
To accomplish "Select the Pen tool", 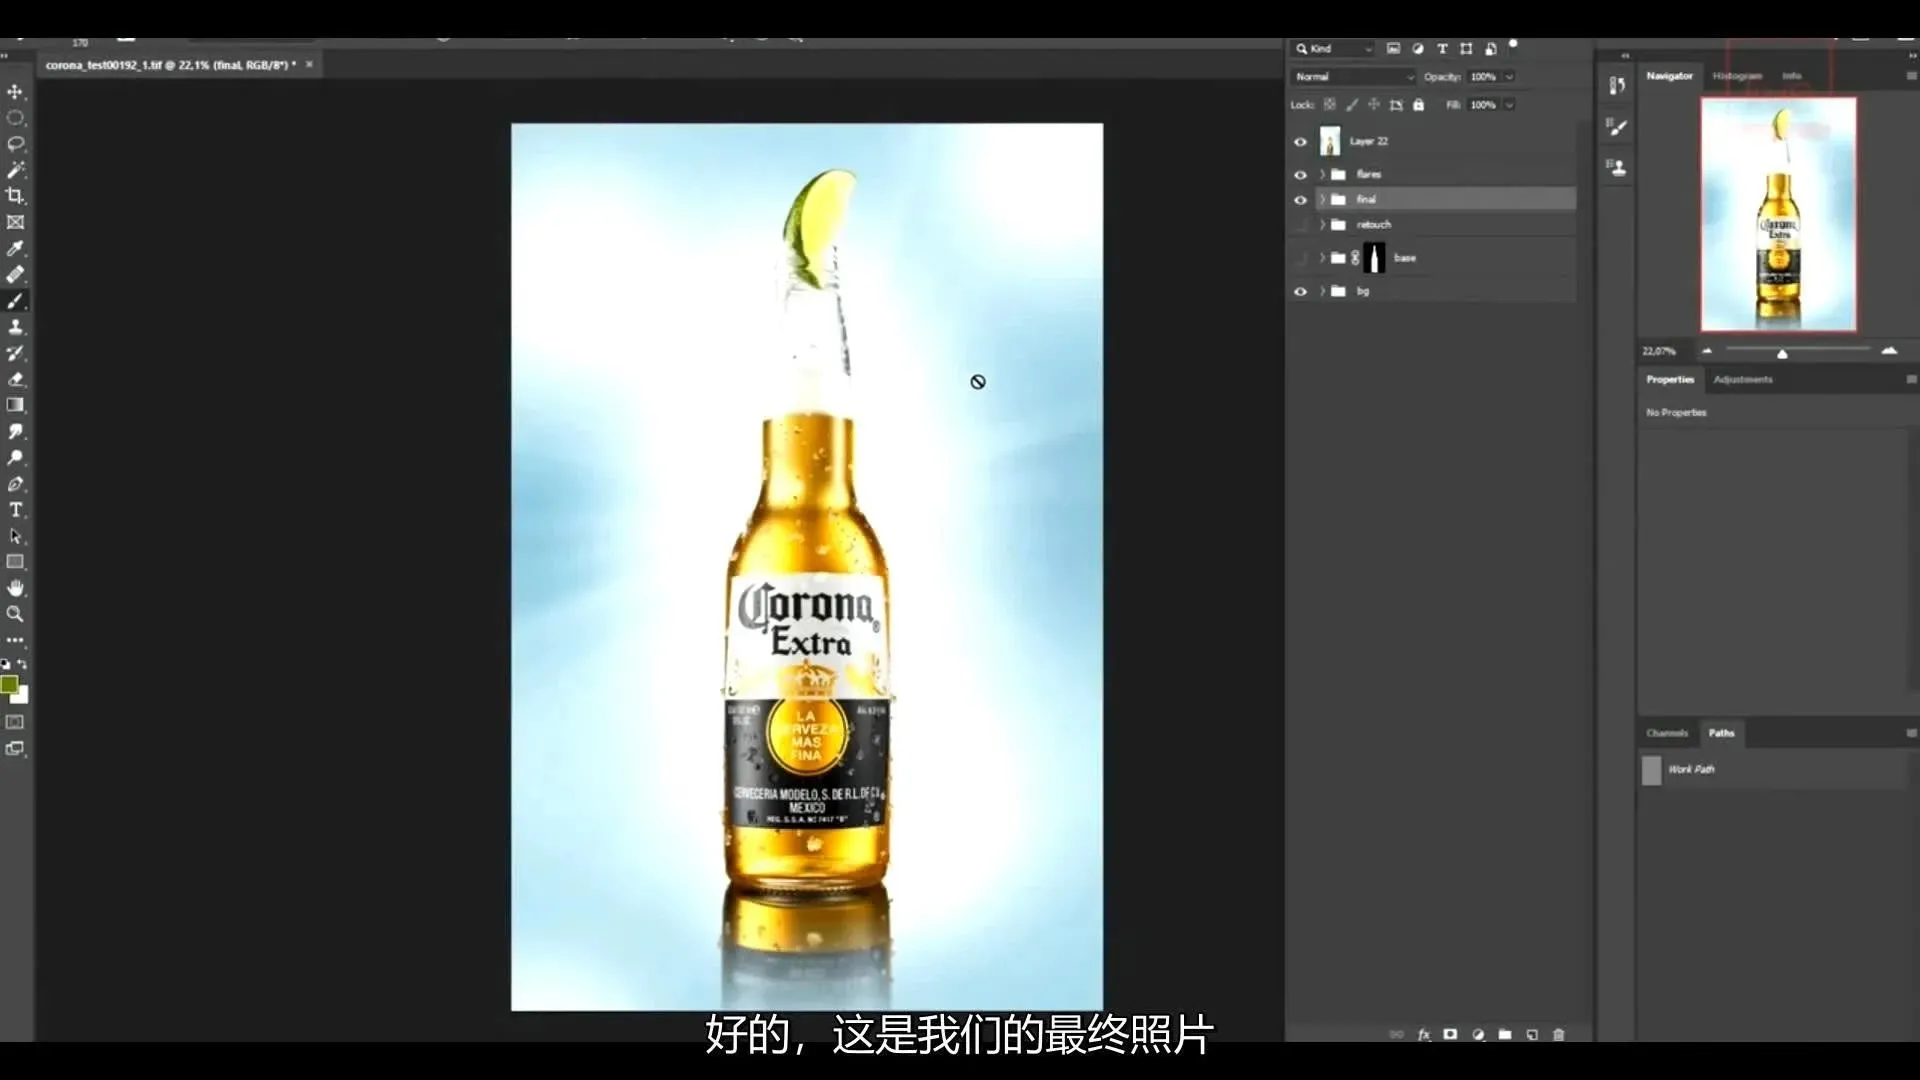I will (15, 484).
